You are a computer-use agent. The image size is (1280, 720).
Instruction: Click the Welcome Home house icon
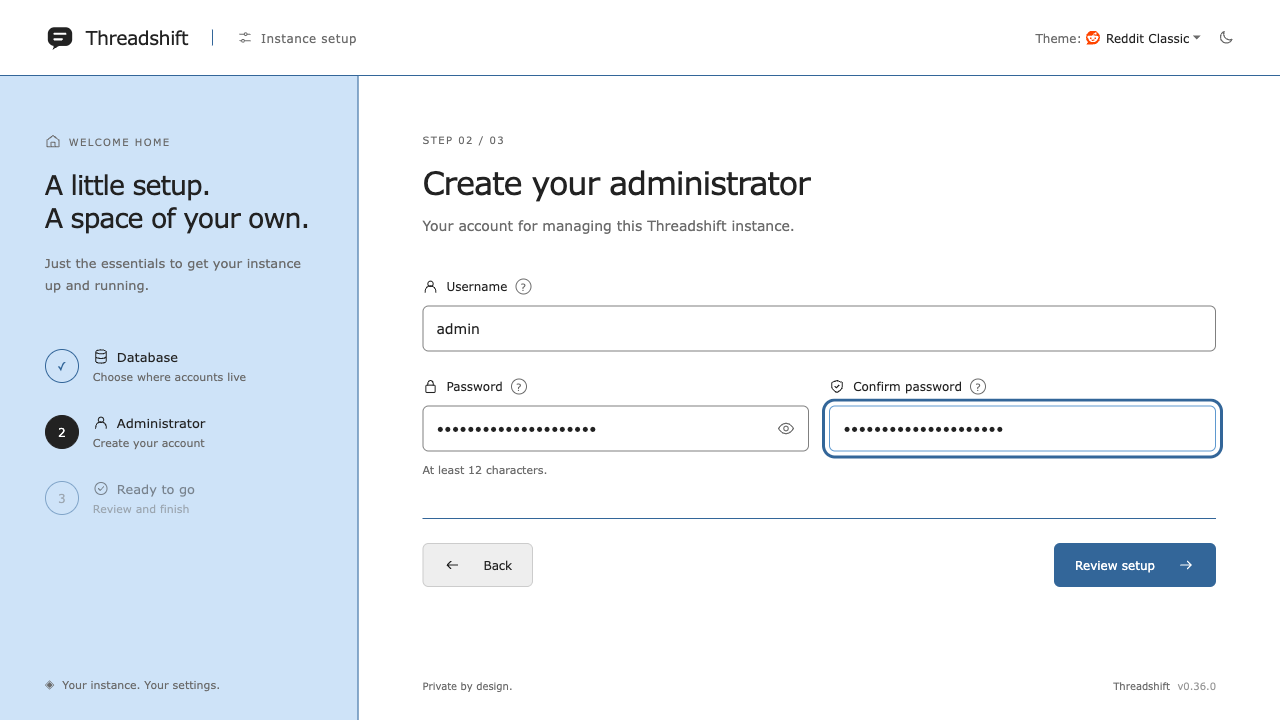[53, 142]
